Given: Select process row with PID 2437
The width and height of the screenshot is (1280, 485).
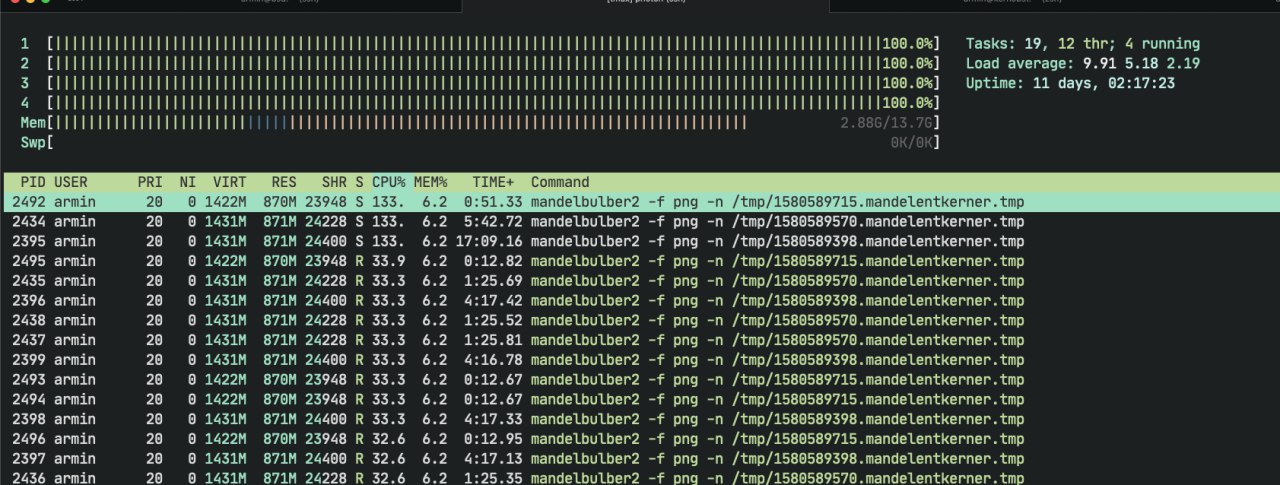Looking at the screenshot, I should 640,340.
